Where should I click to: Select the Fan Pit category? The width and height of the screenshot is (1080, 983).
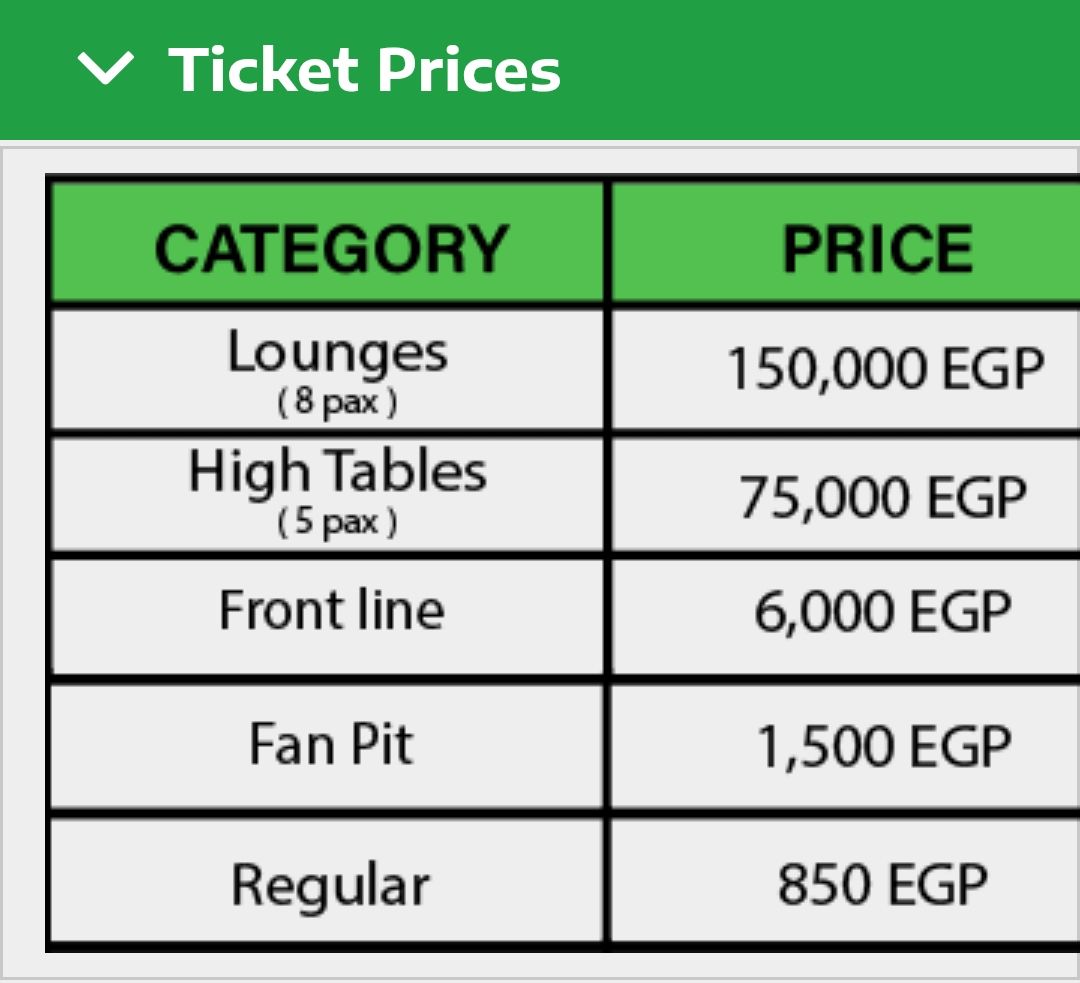(x=331, y=744)
